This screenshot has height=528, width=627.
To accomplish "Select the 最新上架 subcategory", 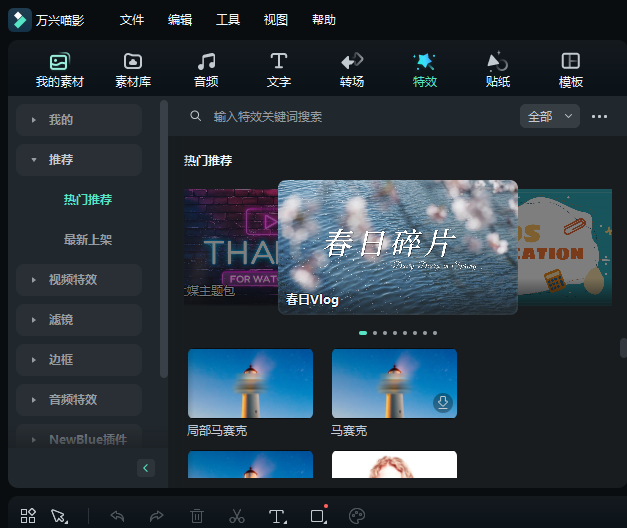I will (x=88, y=239).
